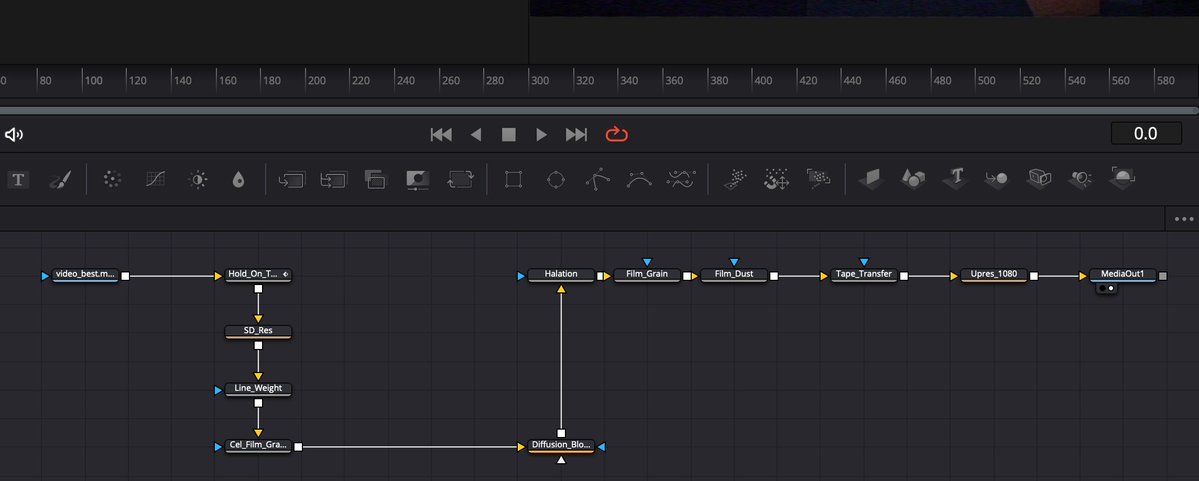Click the current time field showing 0.0

click(1145, 133)
